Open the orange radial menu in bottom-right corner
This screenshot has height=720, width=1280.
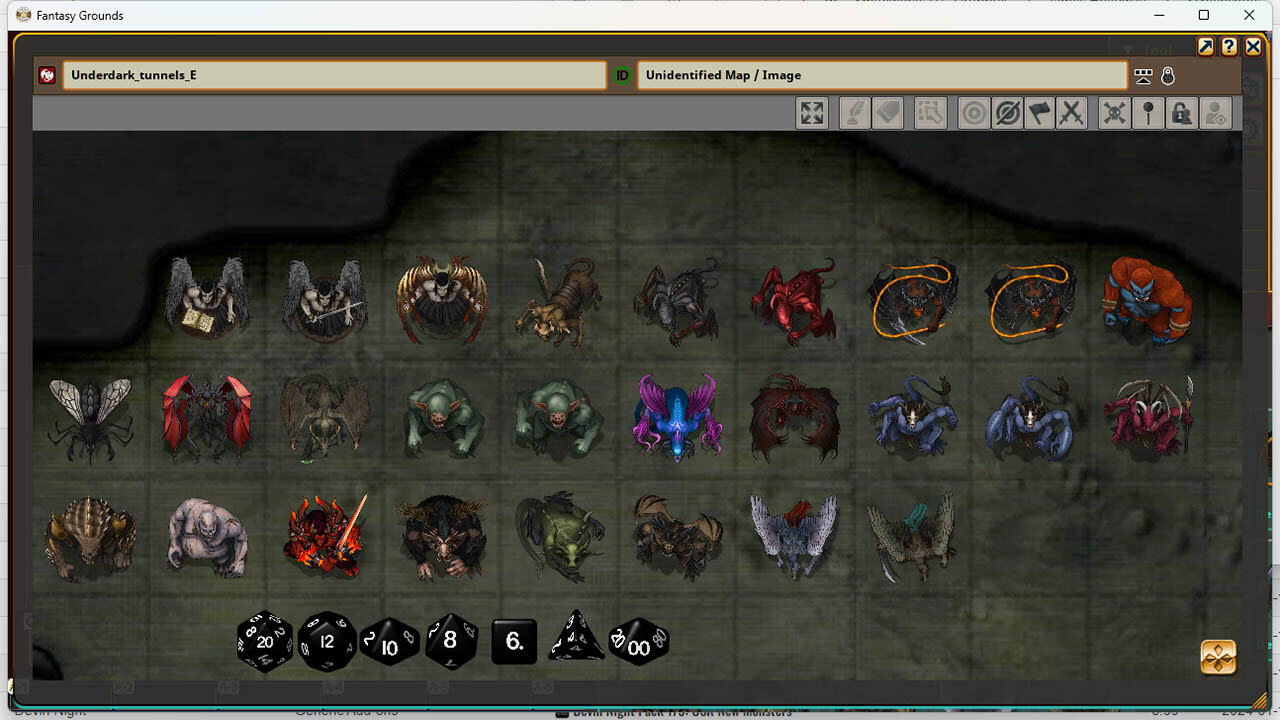tap(1218, 657)
